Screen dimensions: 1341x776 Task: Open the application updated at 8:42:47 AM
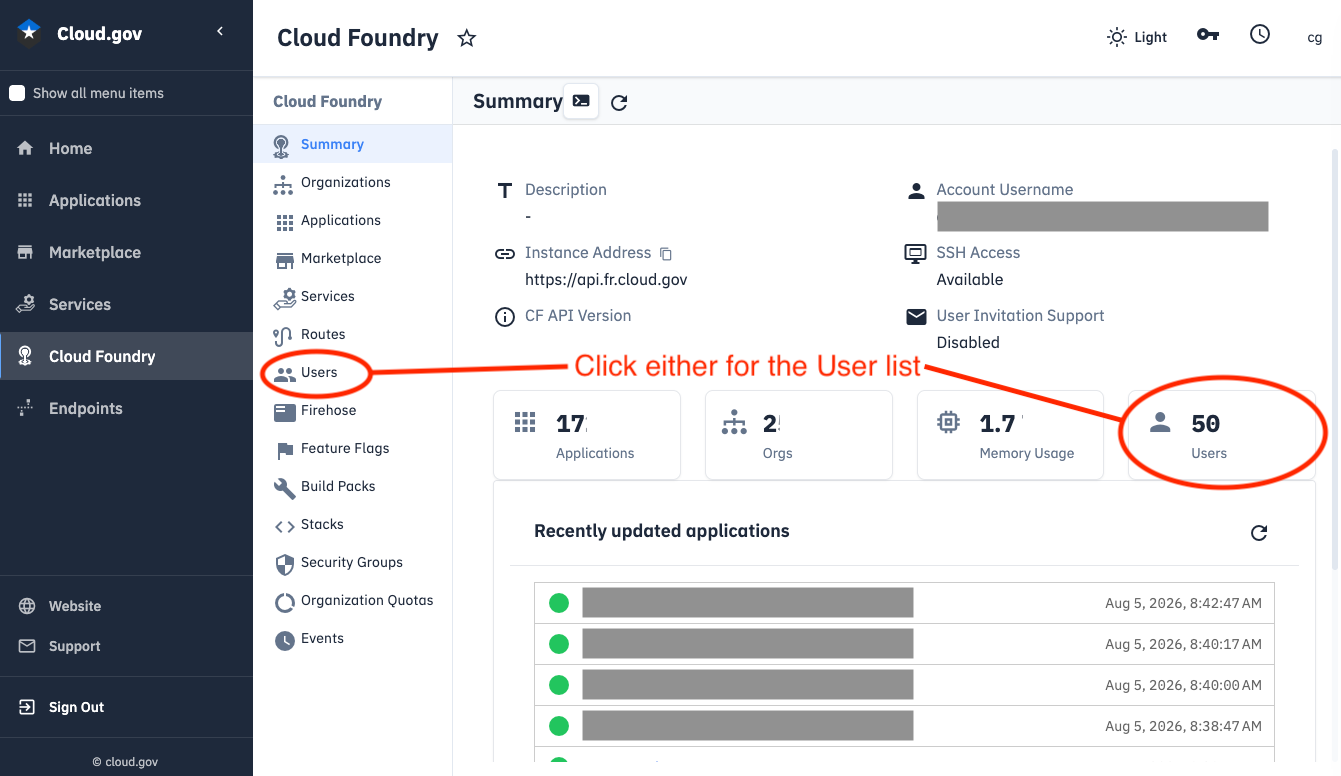pos(905,603)
